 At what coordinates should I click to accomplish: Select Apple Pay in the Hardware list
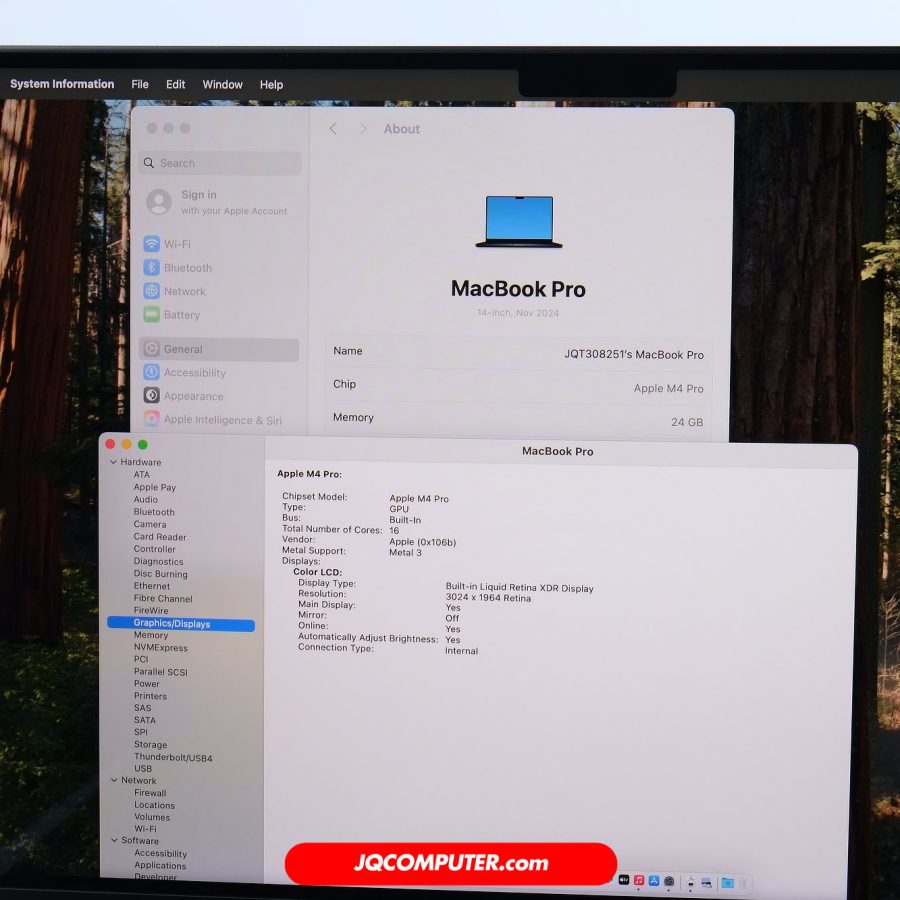154,487
